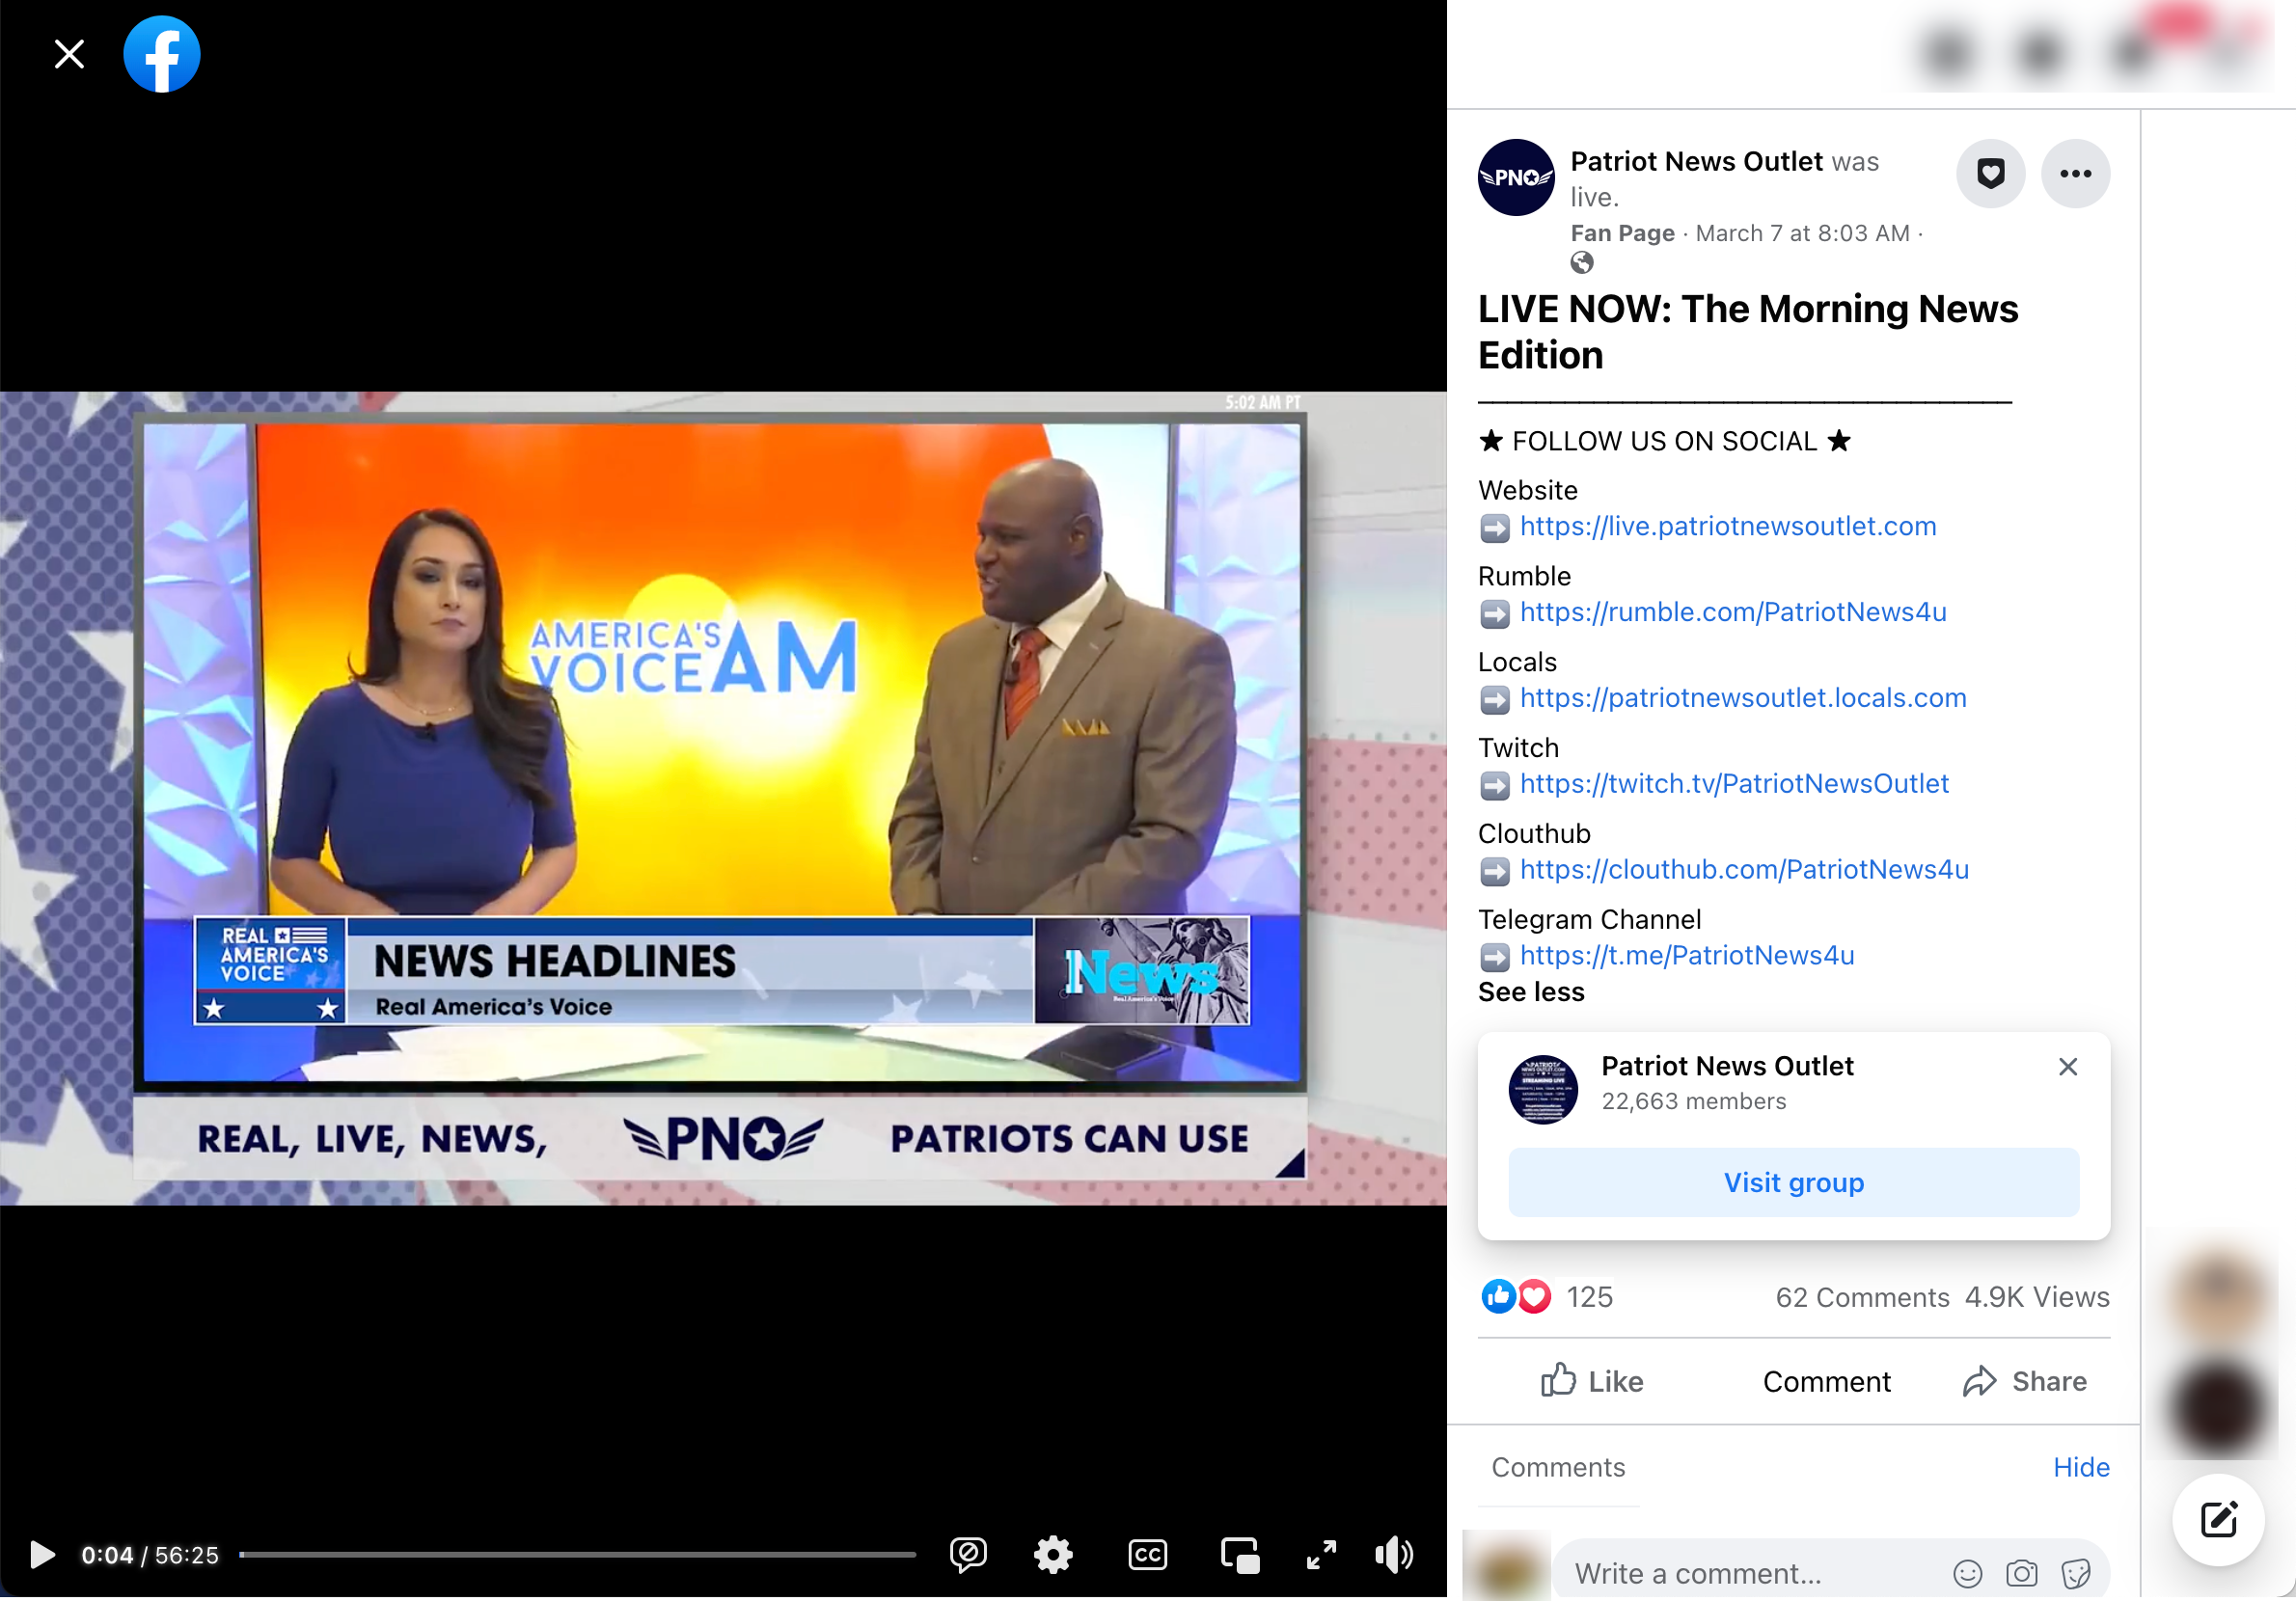Hide the comments section
Screen dimensions: 2296x1601
pyautogui.click(x=2080, y=1467)
